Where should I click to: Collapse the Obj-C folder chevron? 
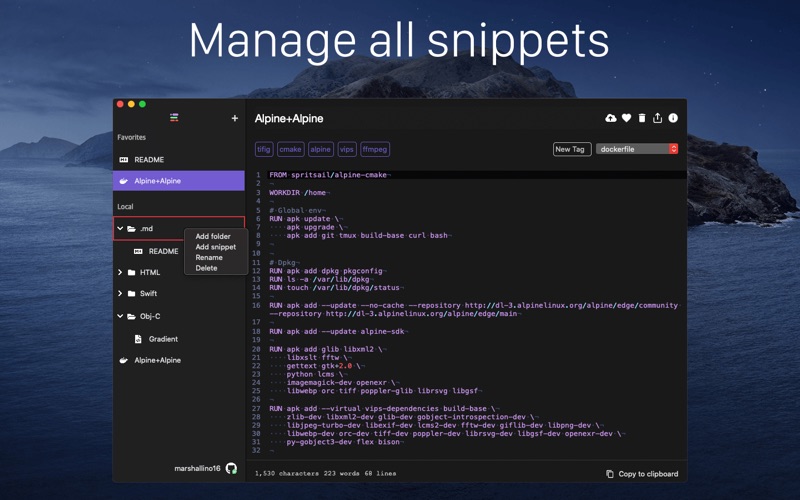(x=120, y=316)
